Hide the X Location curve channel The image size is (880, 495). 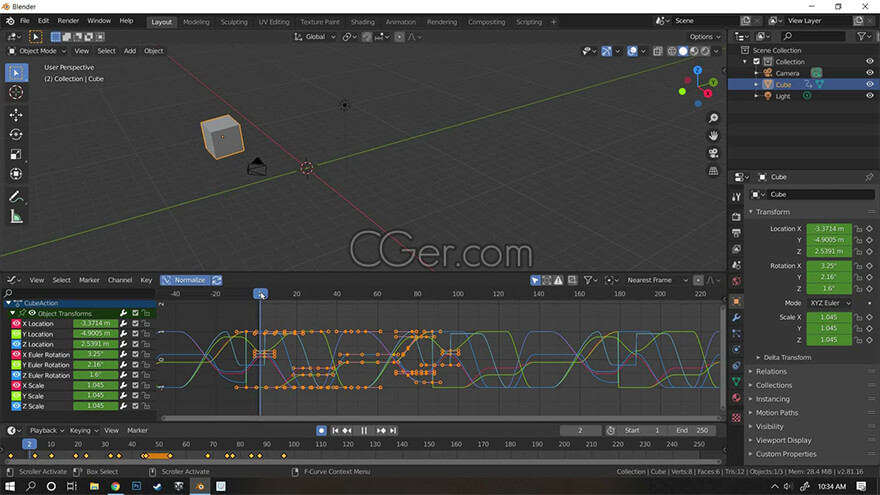pyautogui.click(x=16, y=324)
